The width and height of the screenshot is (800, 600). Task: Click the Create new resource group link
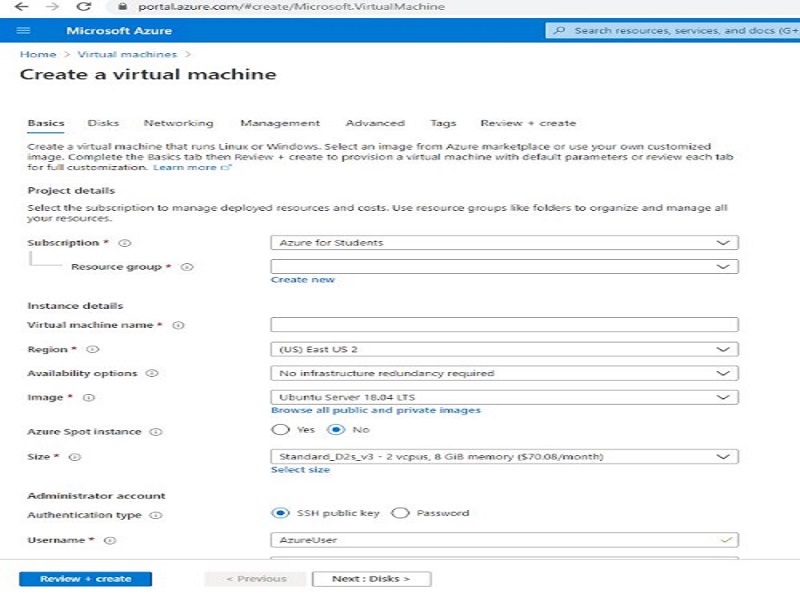[303, 280]
